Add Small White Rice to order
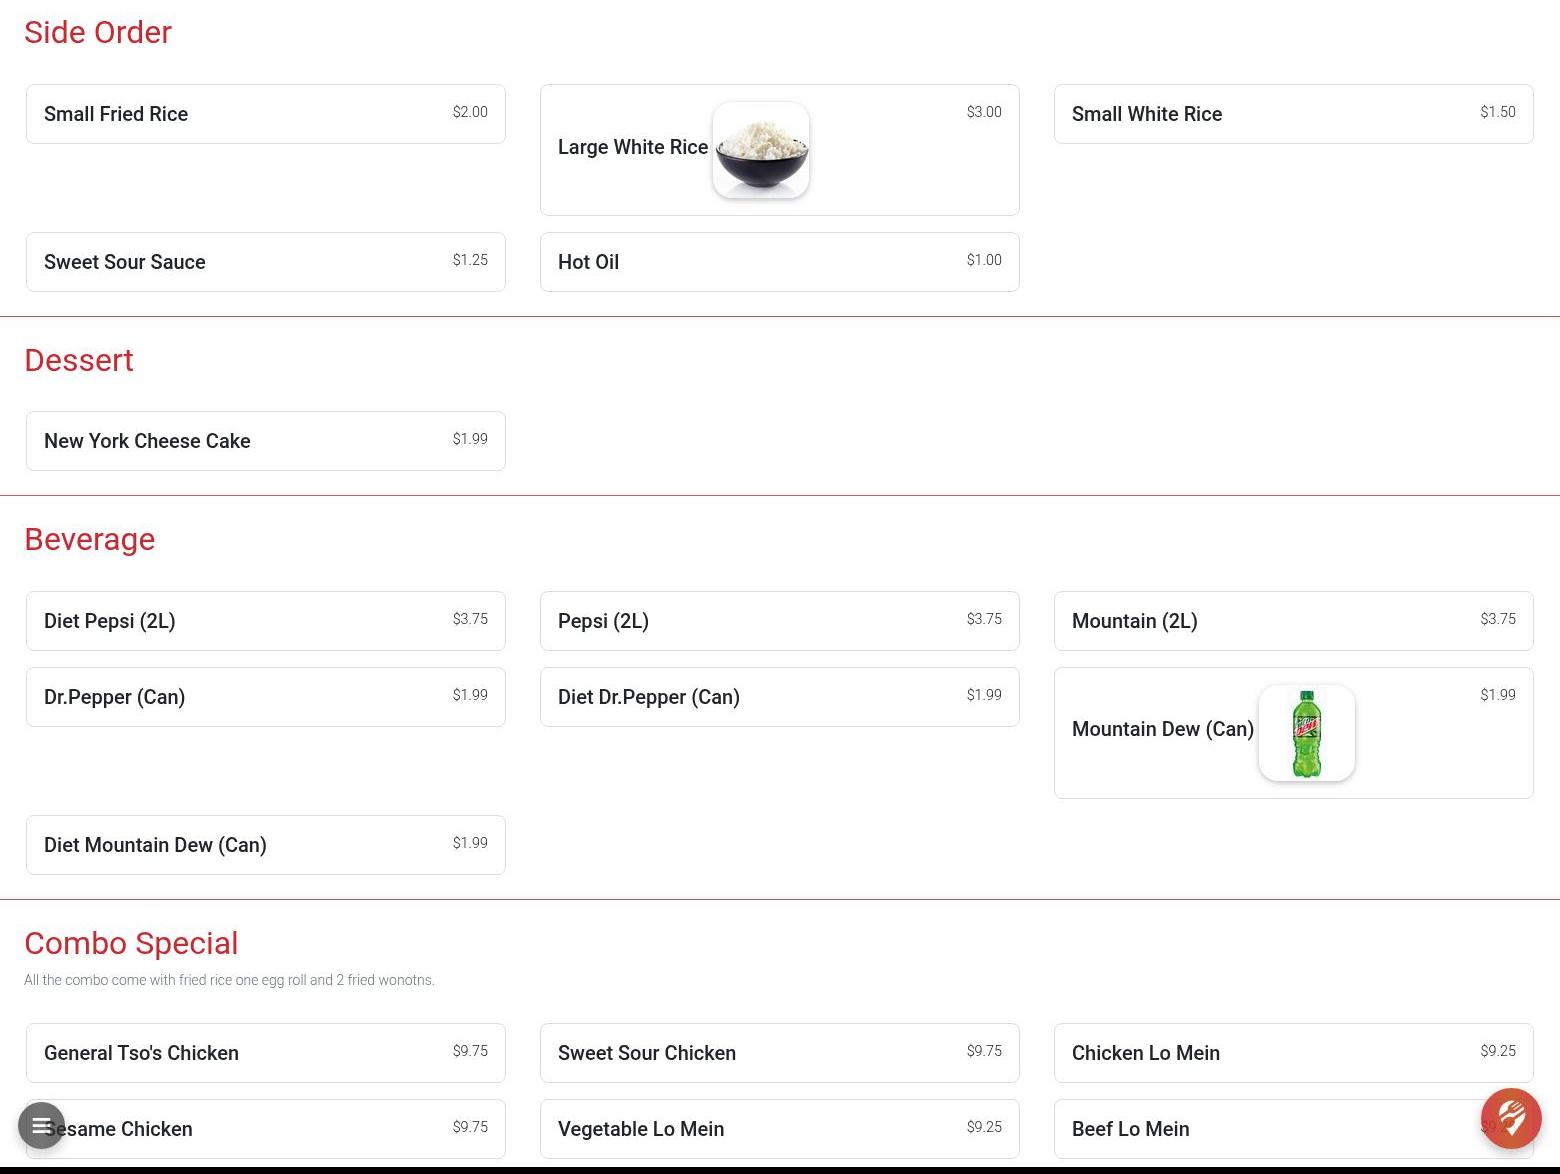Screen dimensions: 1560x1174 coord(1294,114)
